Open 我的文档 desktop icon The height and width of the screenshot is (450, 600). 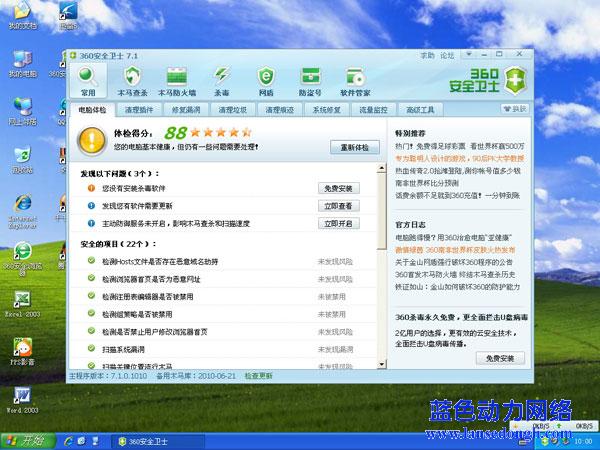(23, 15)
